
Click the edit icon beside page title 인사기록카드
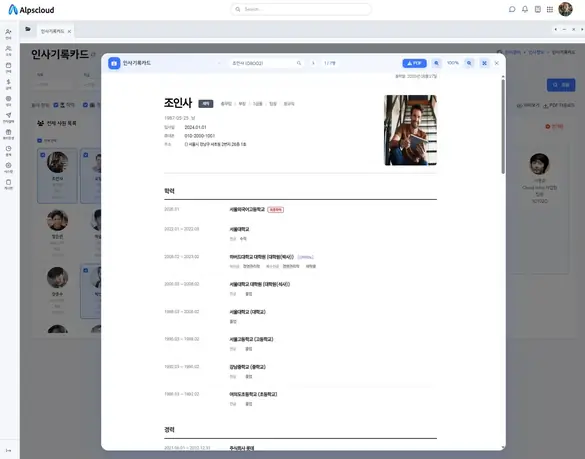(x=93, y=54)
